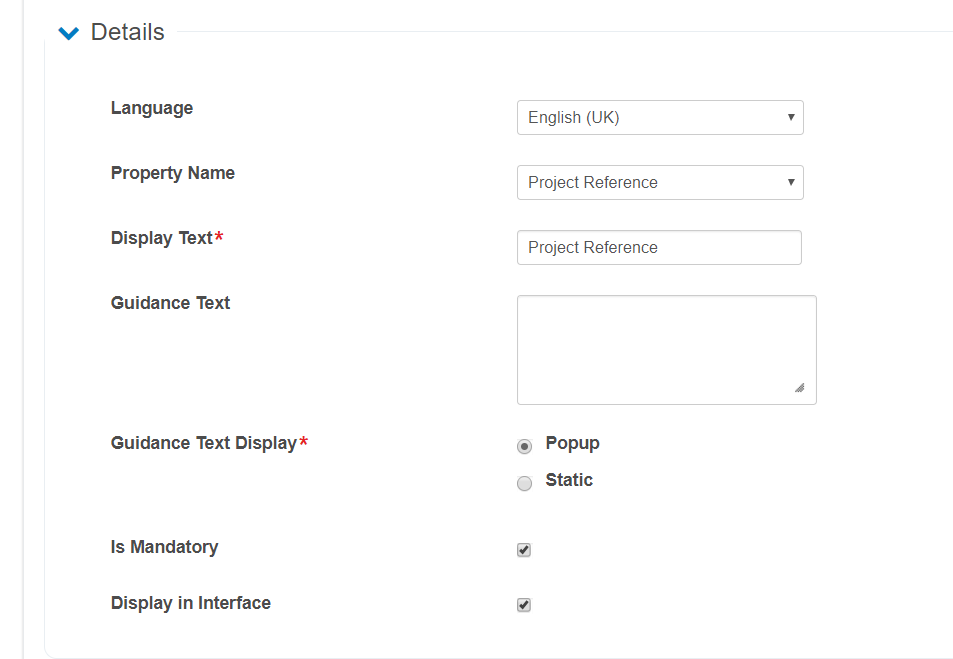Uncheck the Is Mandatory checkbox
The image size is (953, 659).
pos(524,550)
